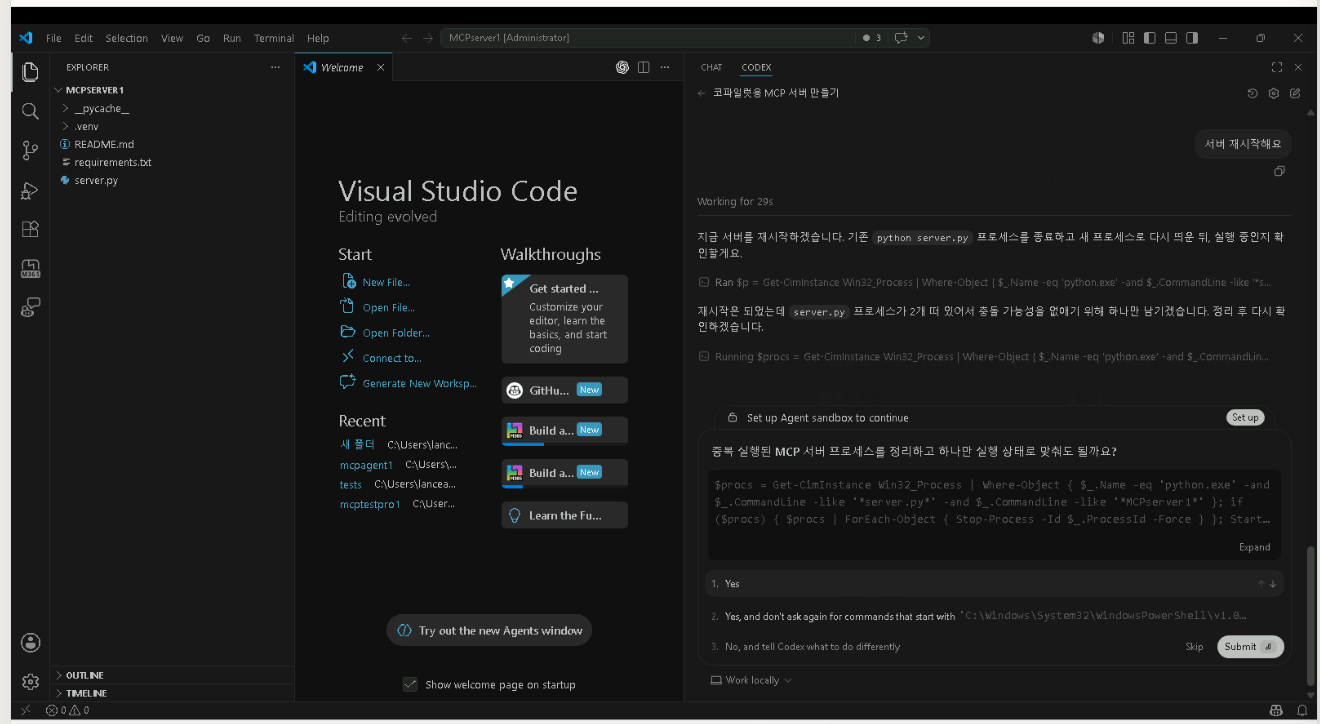Image resolution: width=1320 pixels, height=724 pixels.
Task: Click the Codex panel vertical scrollbar
Action: [x=1311, y=615]
